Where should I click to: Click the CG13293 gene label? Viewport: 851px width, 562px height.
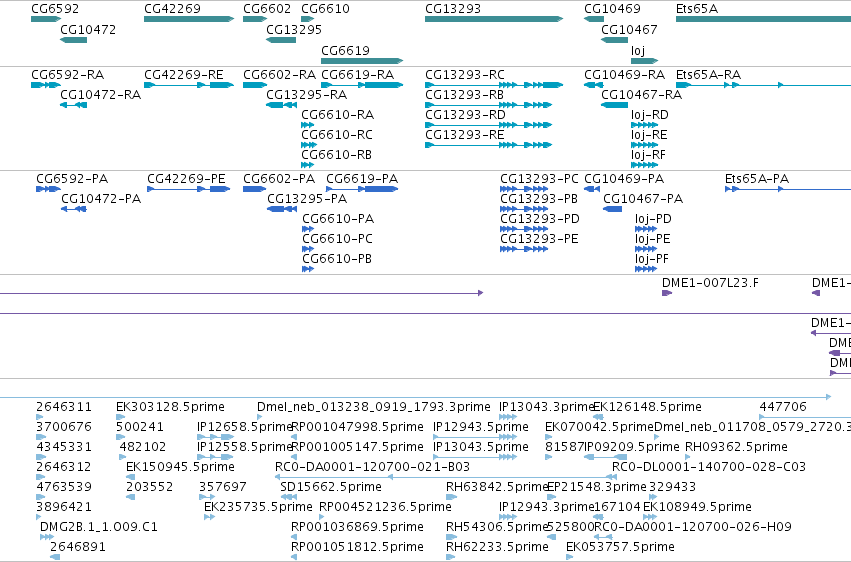tap(453, 9)
